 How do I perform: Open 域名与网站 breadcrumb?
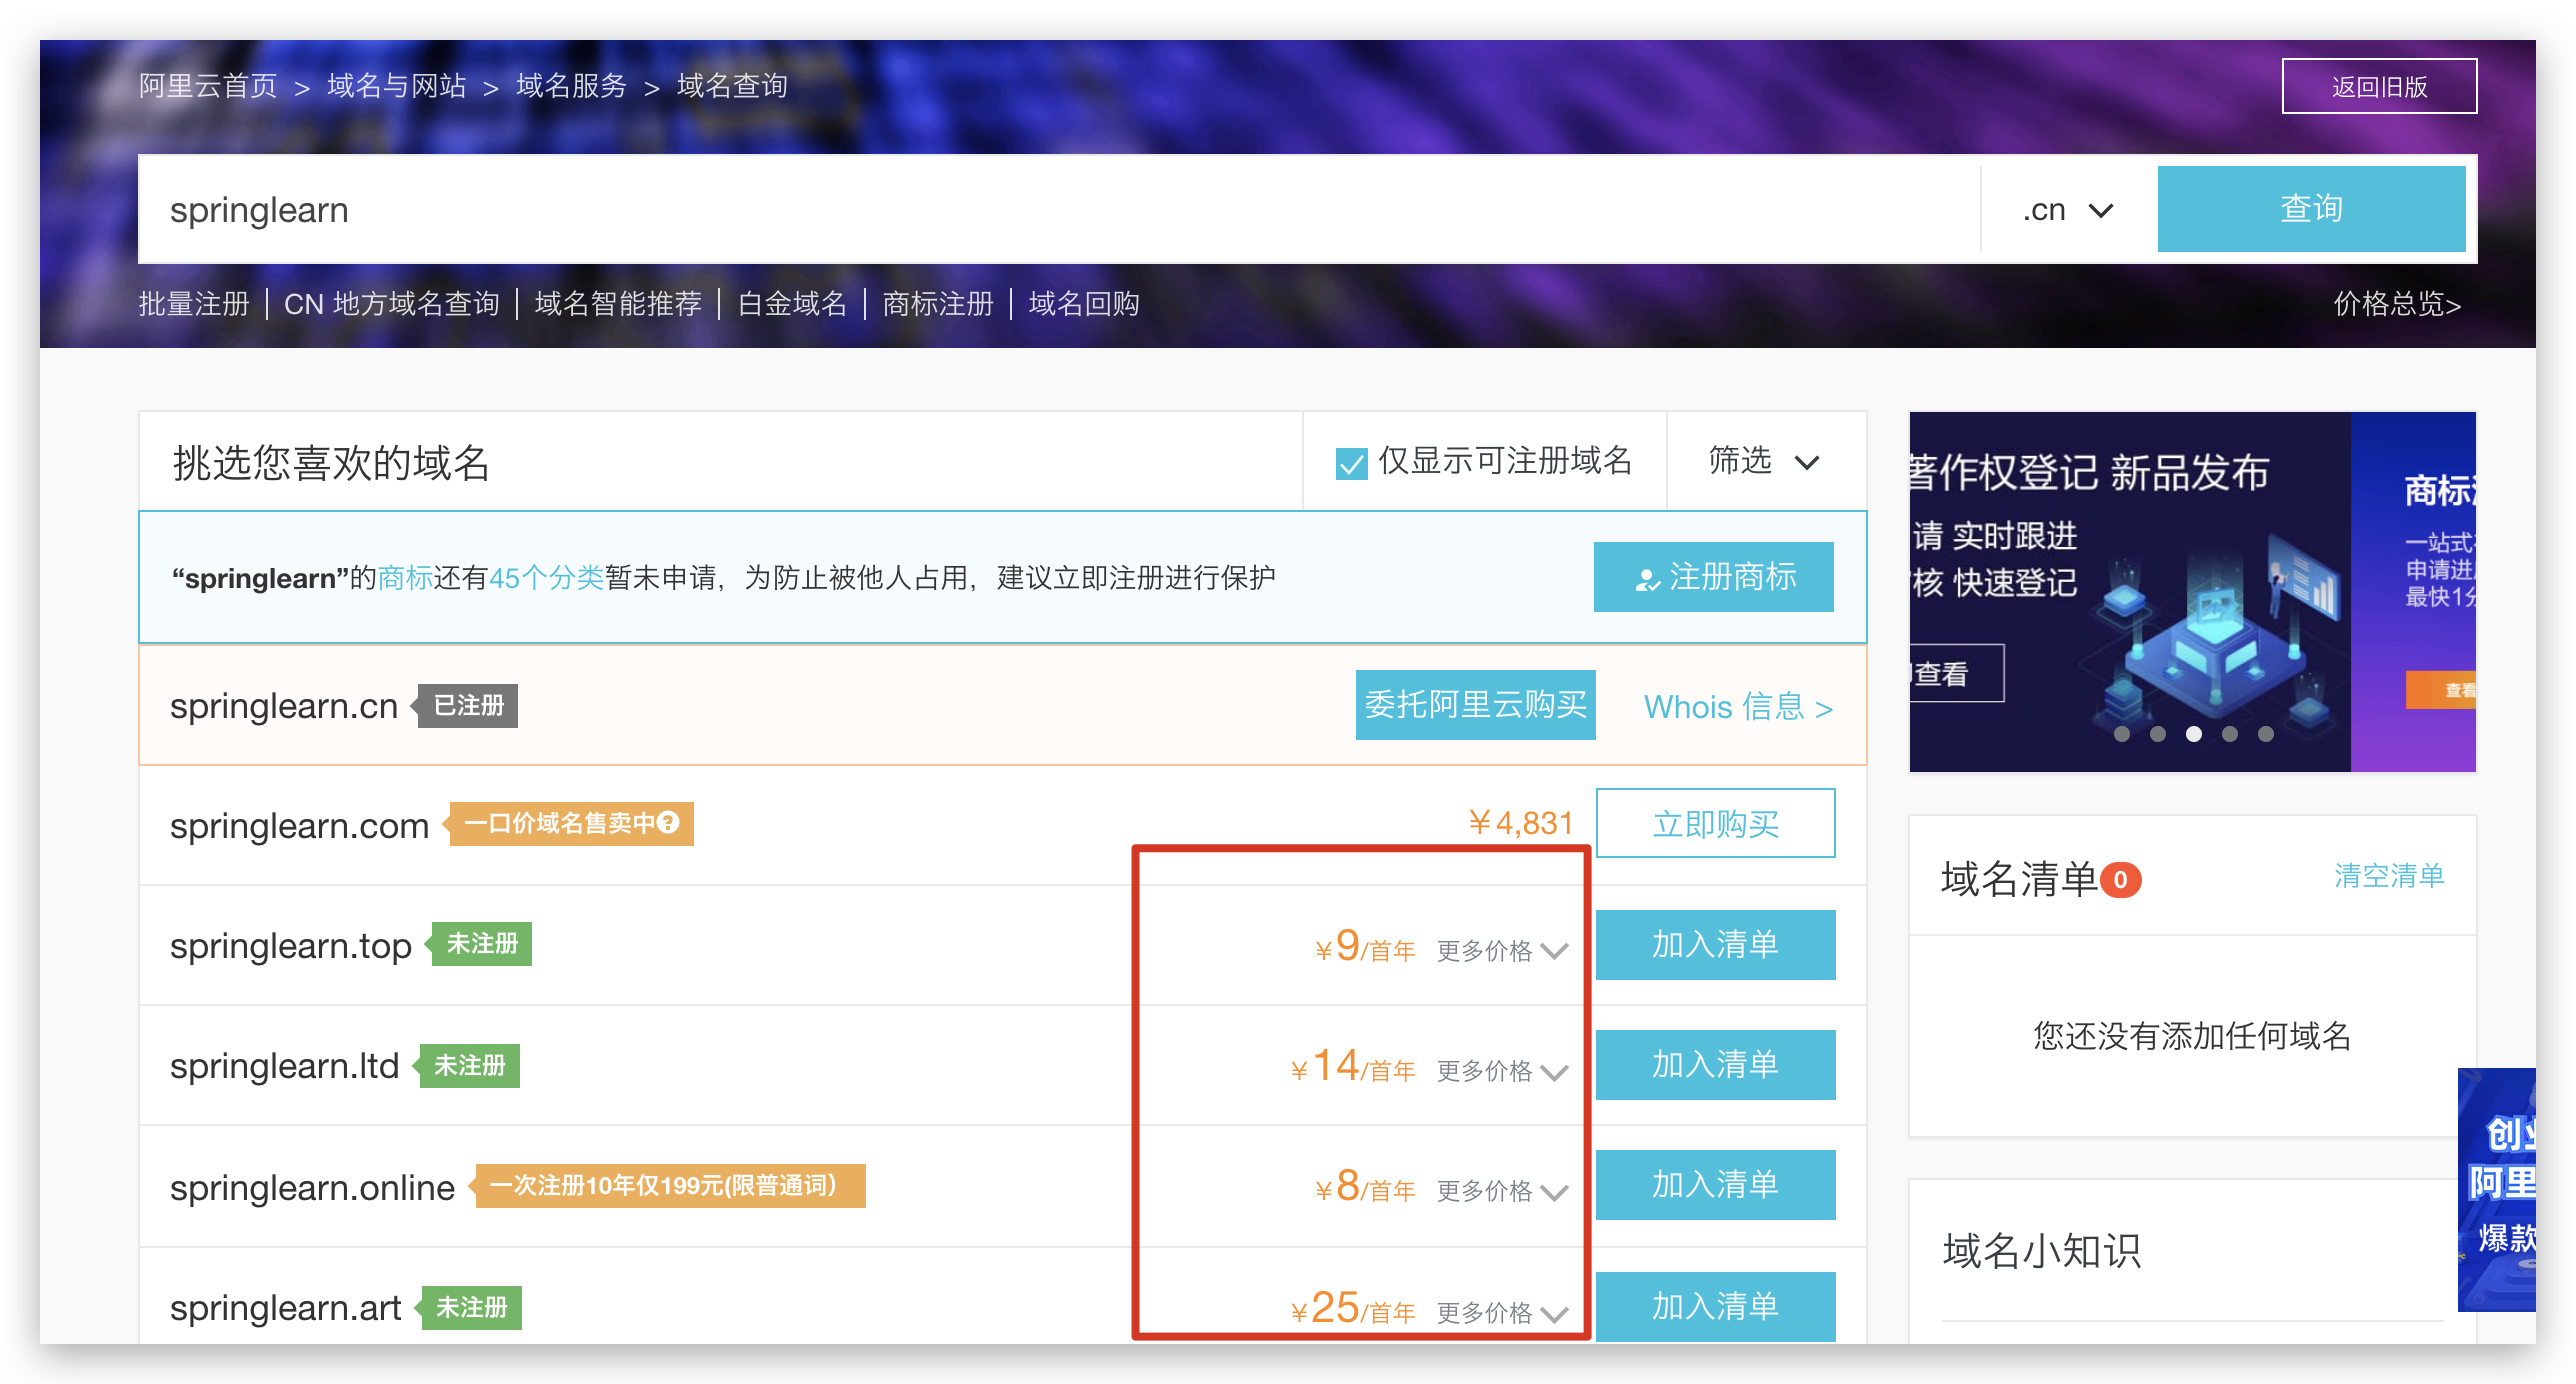[x=396, y=86]
